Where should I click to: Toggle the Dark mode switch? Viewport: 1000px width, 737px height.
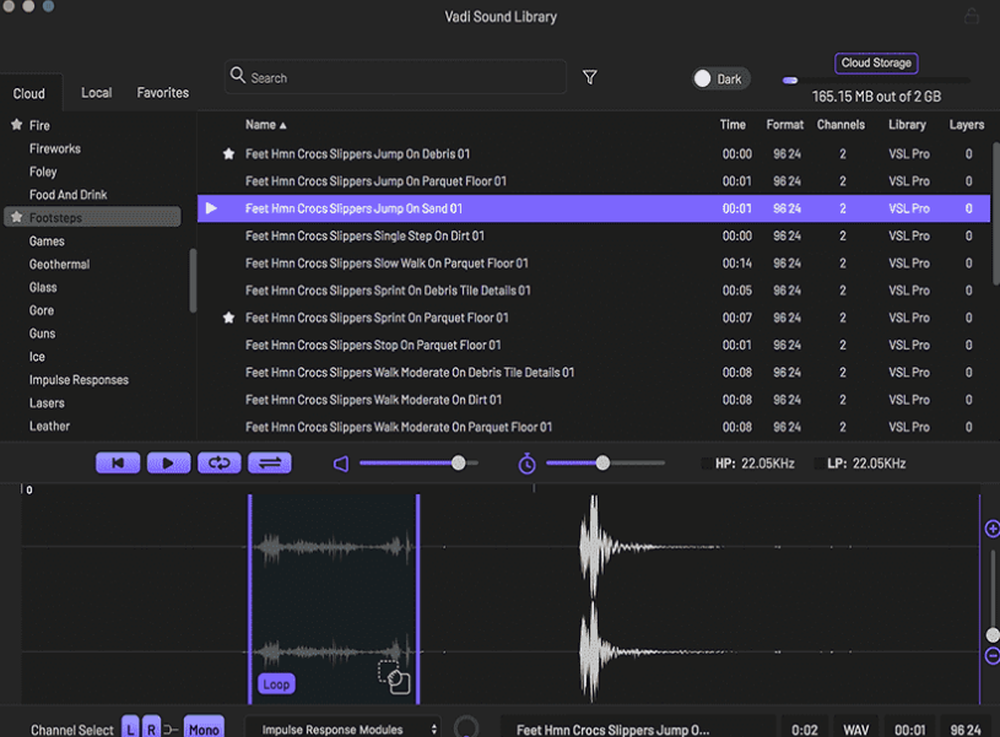(x=720, y=79)
